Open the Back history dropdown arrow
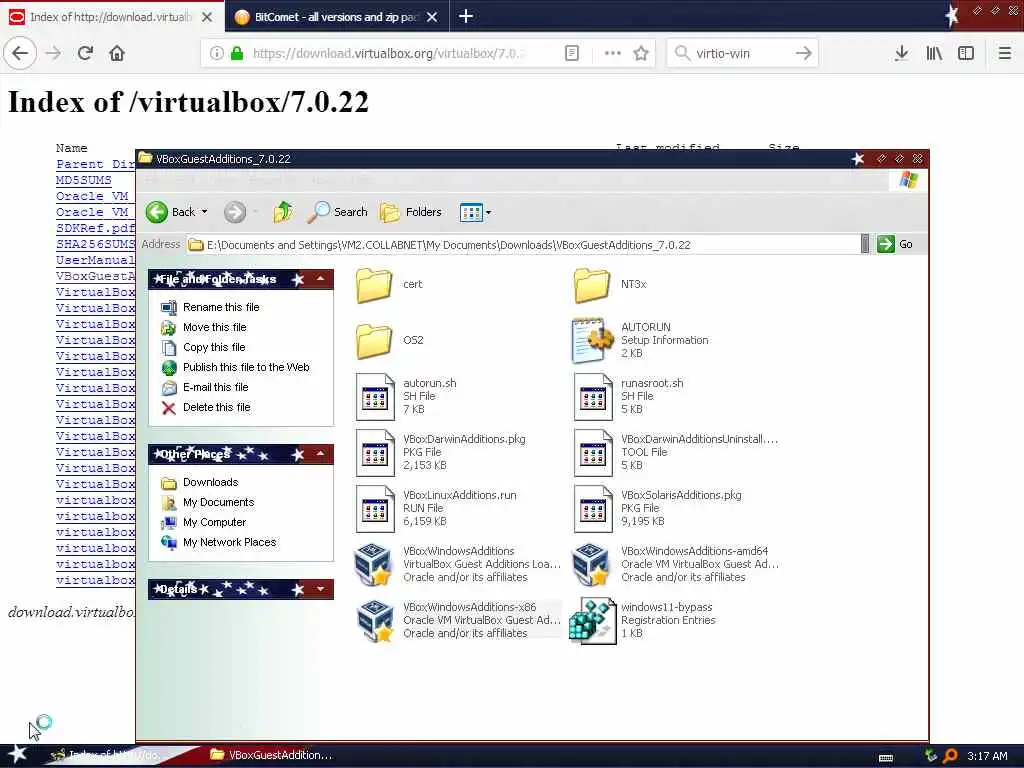The image size is (1024, 768). (x=204, y=212)
